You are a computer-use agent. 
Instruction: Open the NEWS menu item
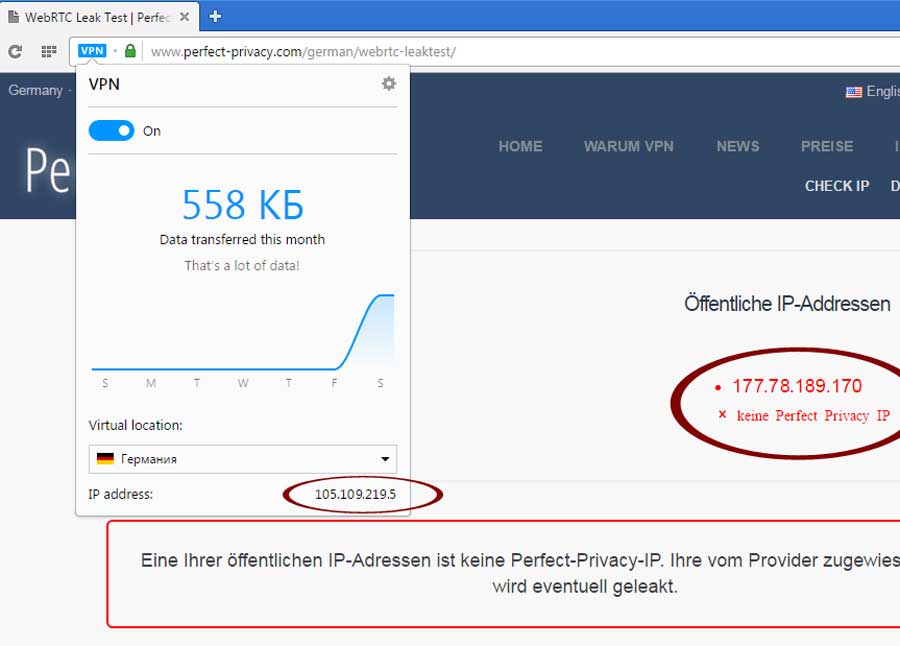738,146
